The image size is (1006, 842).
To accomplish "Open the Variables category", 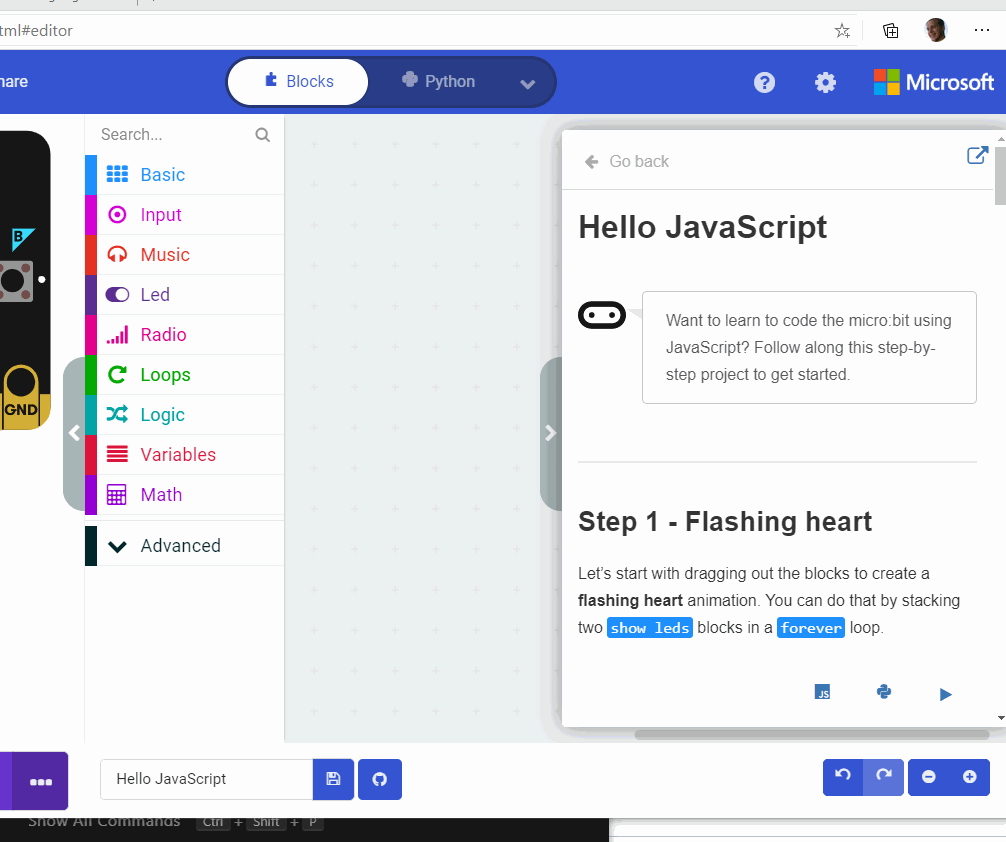I will click(x=184, y=454).
